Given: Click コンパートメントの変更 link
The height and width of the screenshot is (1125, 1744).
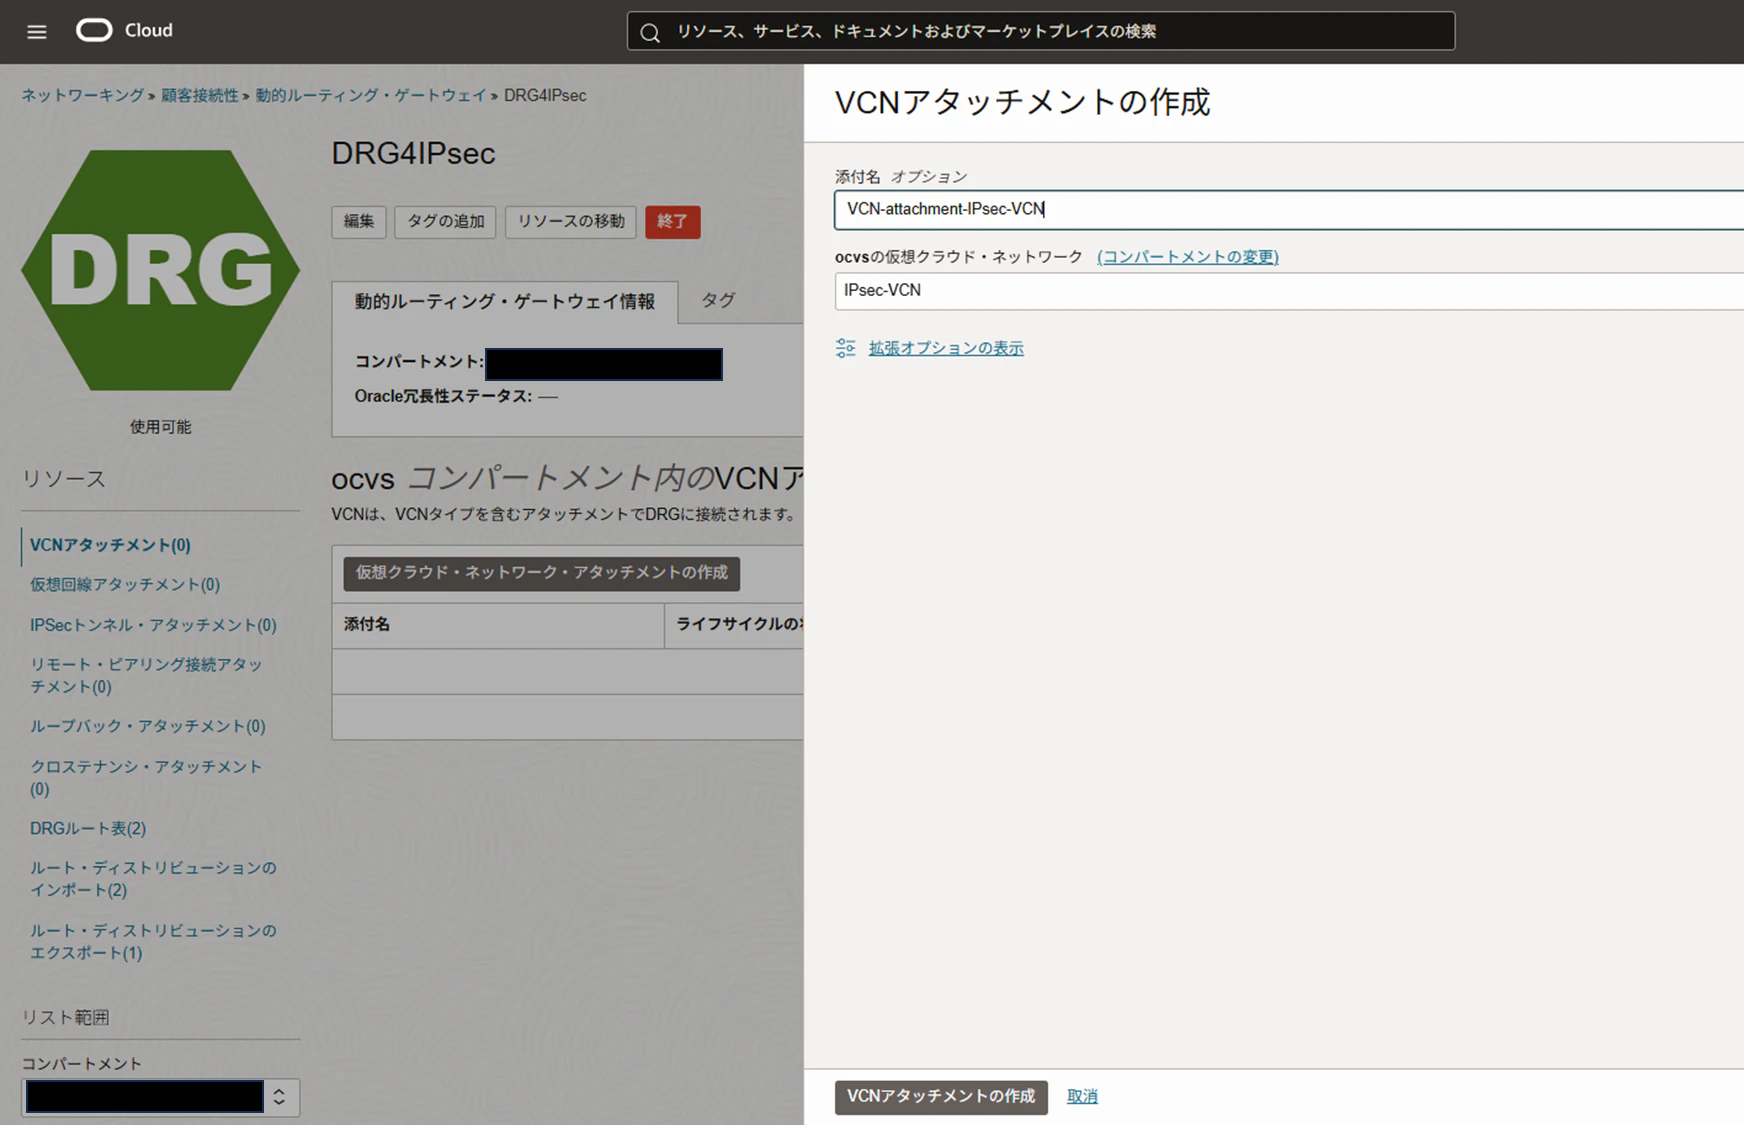Looking at the screenshot, I should click(1187, 257).
